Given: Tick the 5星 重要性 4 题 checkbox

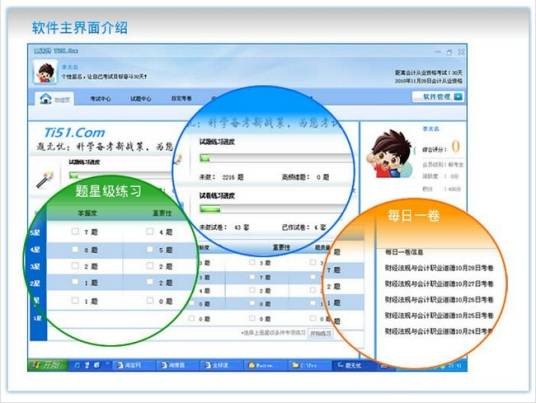Looking at the screenshot, I should [x=150, y=231].
